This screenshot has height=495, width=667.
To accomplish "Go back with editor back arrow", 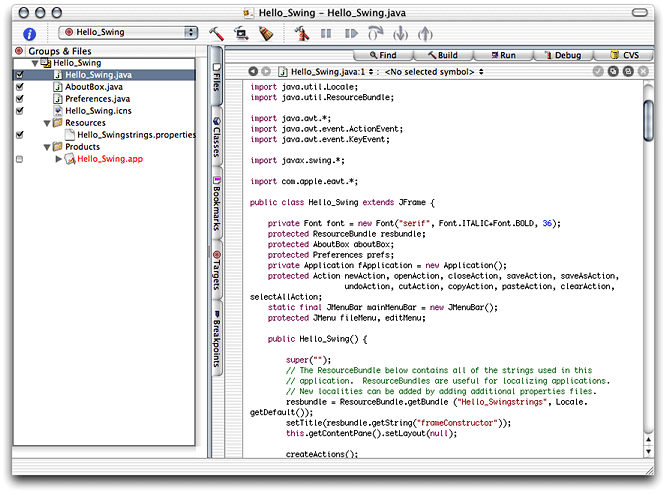I will [x=253, y=71].
